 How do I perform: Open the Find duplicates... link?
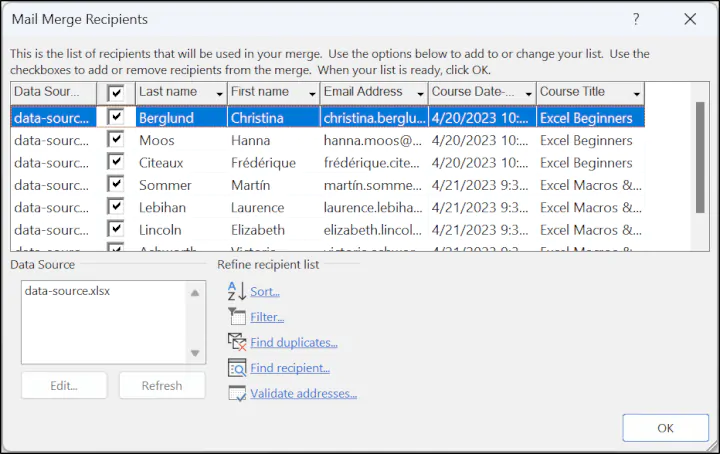[x=294, y=343]
